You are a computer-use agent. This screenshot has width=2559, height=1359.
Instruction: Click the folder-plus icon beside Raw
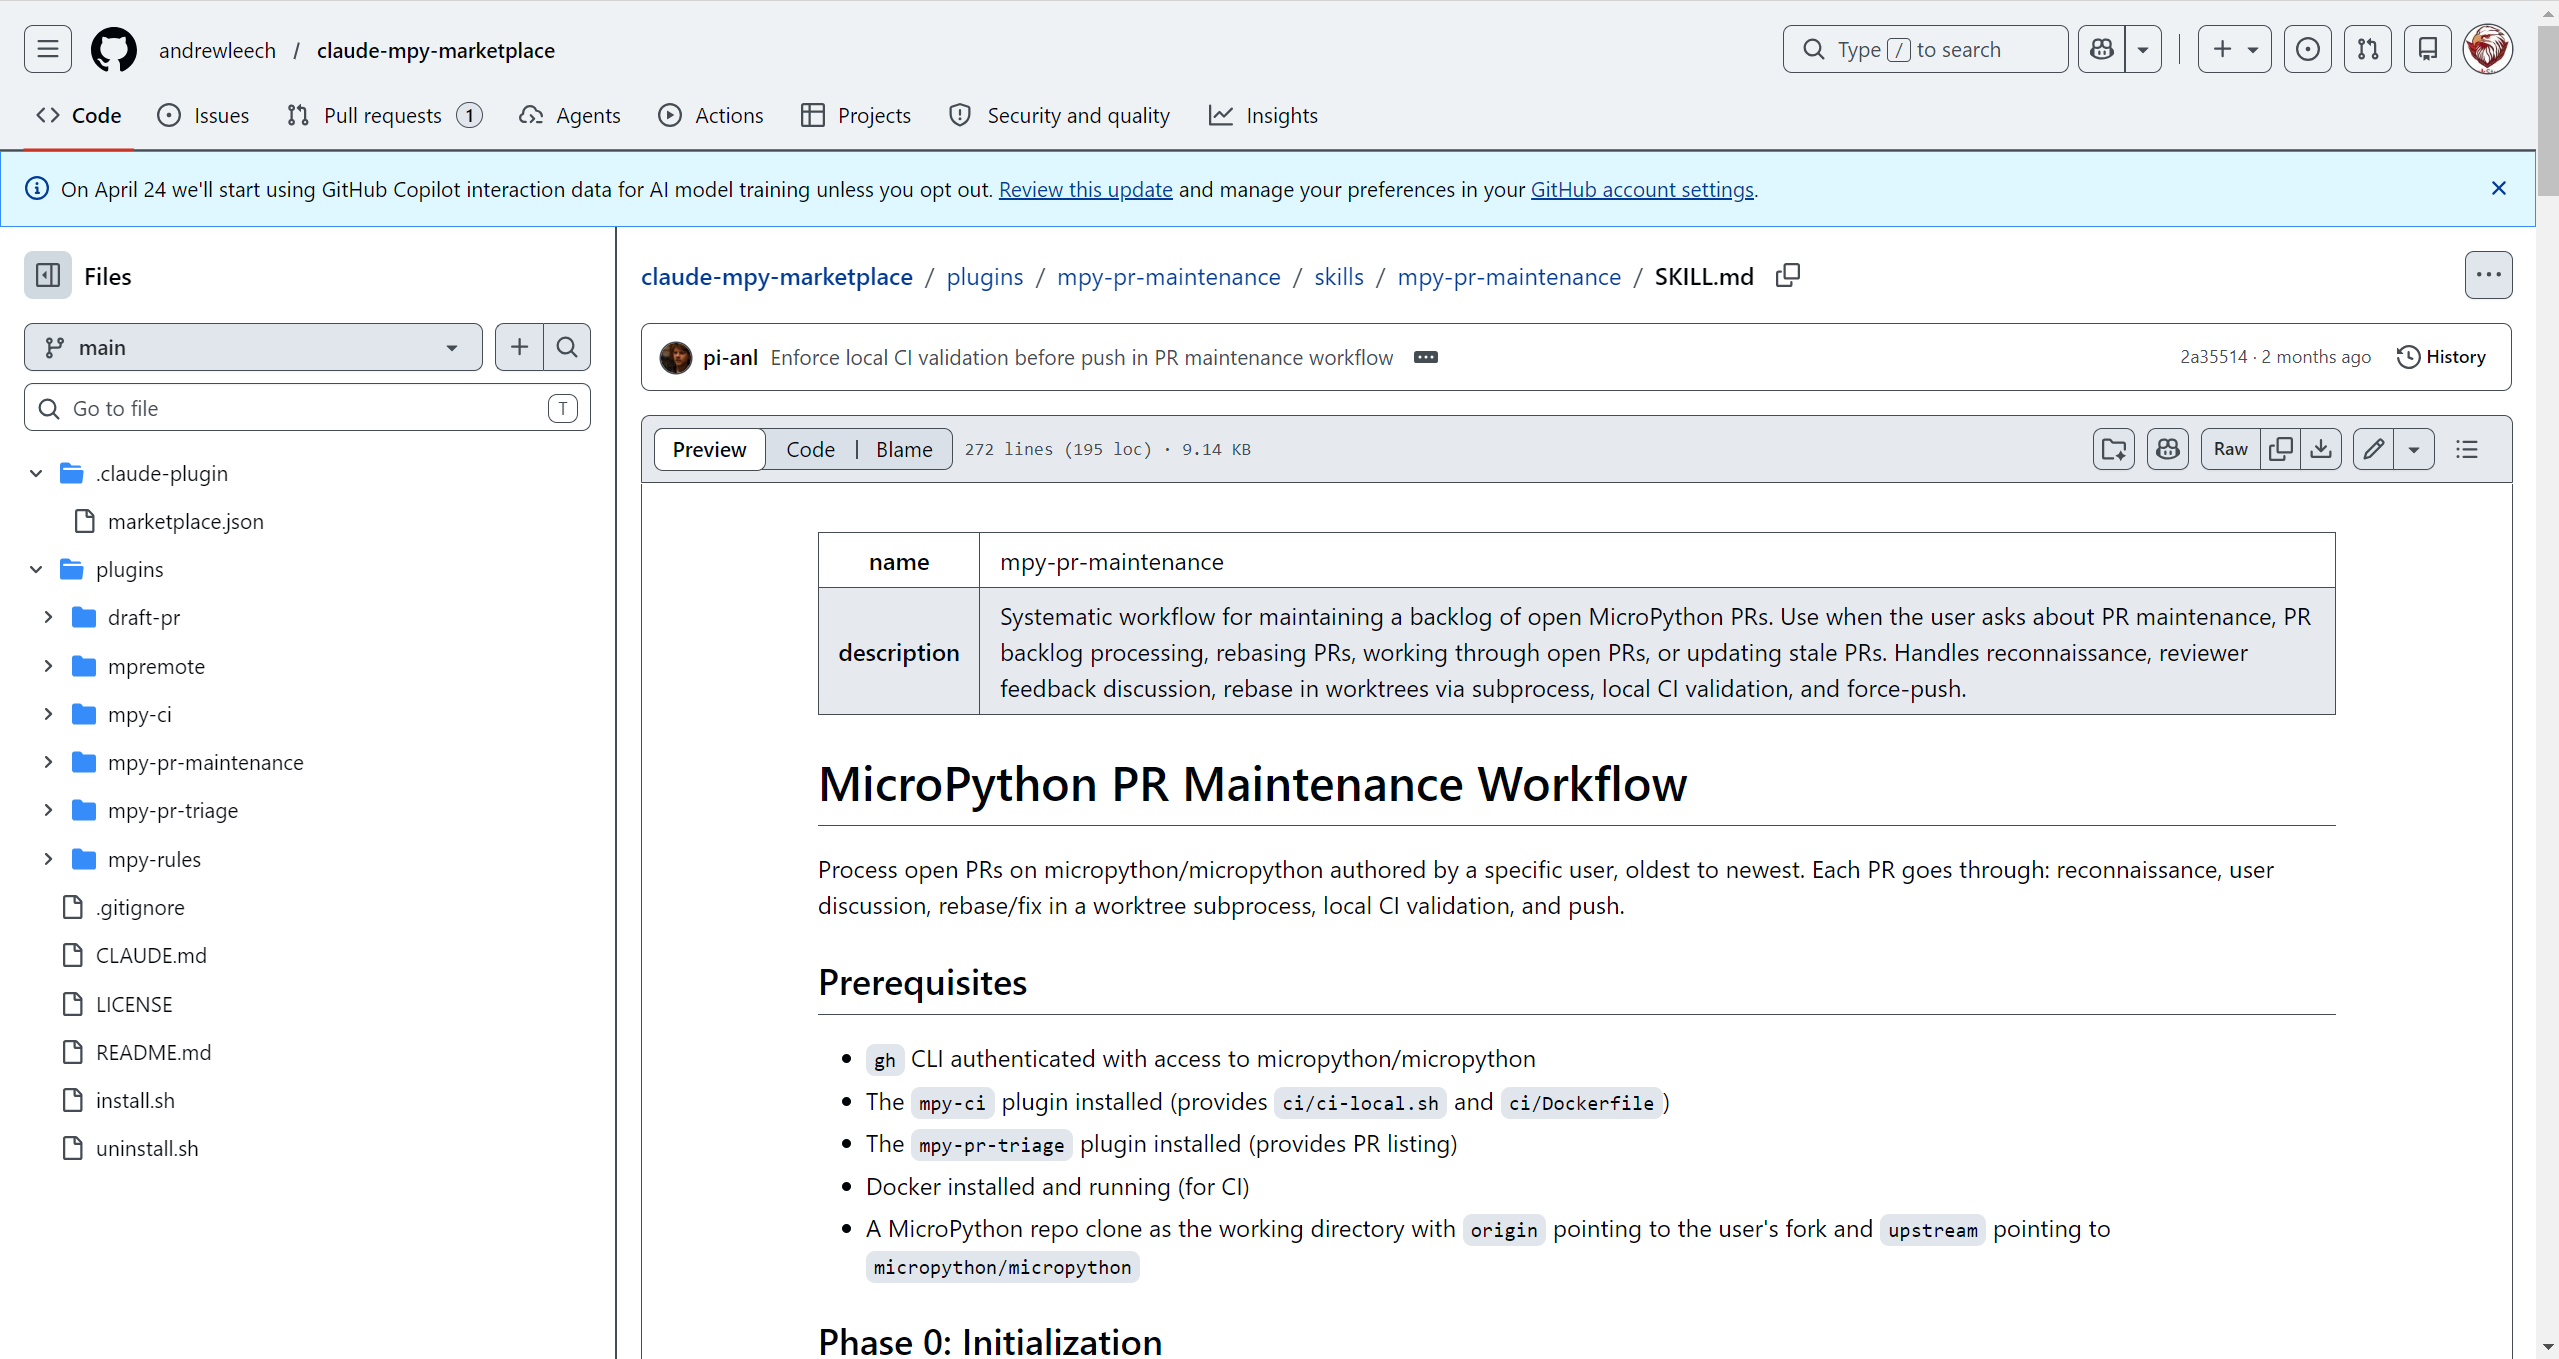[2114, 449]
